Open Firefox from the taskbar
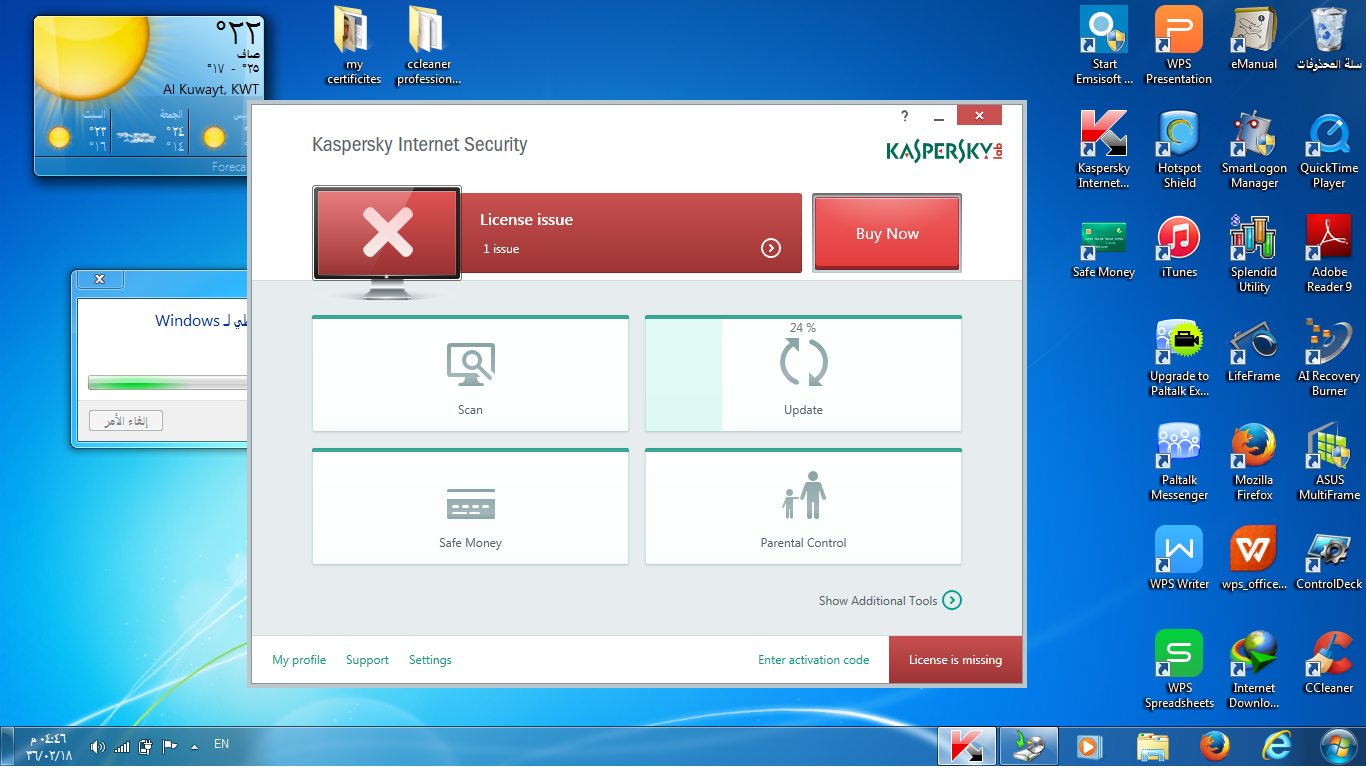 click(x=1214, y=747)
